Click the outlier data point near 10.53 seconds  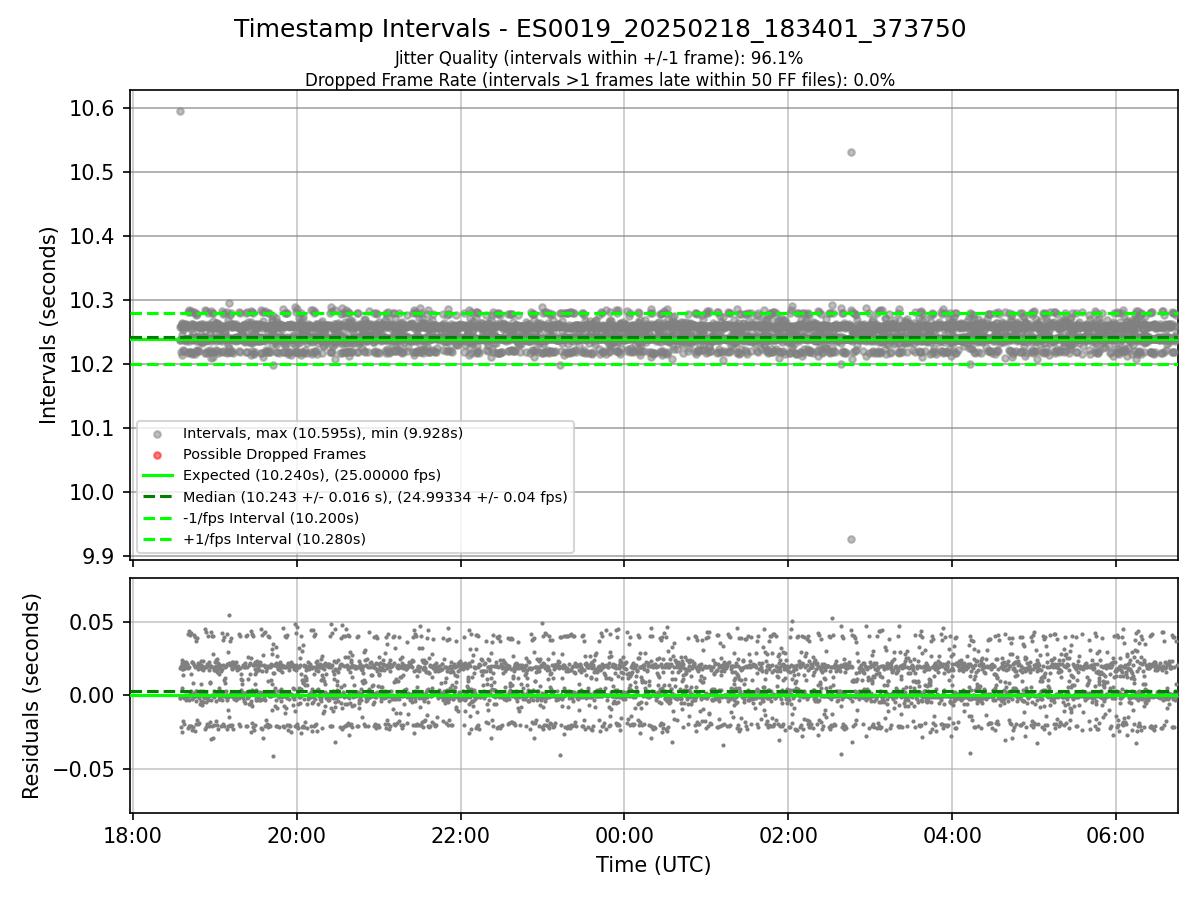click(851, 152)
